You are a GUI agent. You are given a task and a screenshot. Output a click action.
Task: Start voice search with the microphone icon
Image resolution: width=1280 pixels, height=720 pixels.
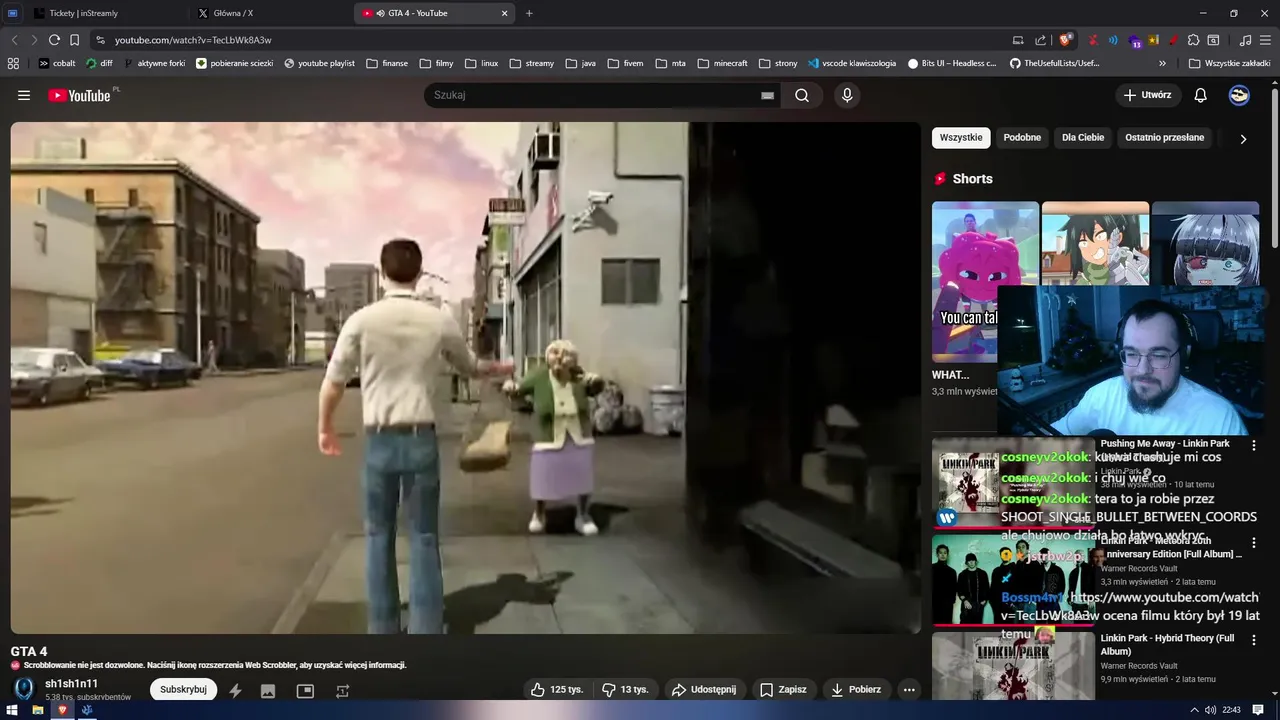pos(847,95)
